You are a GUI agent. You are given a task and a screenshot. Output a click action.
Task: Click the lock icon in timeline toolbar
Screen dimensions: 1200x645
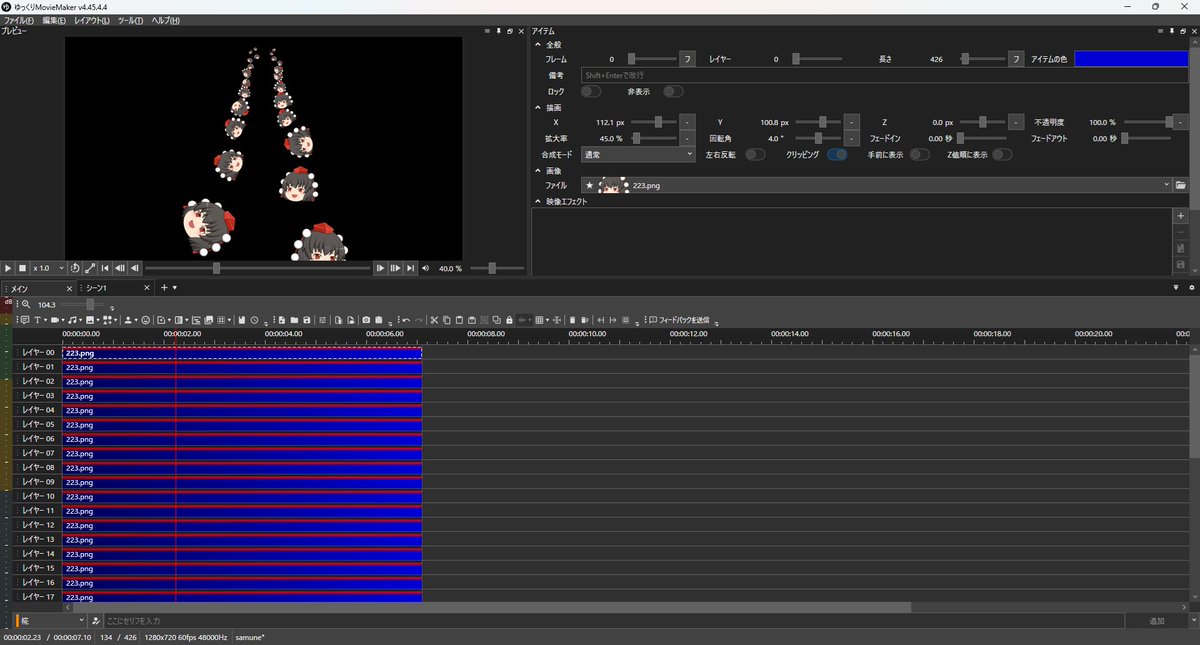click(509, 320)
